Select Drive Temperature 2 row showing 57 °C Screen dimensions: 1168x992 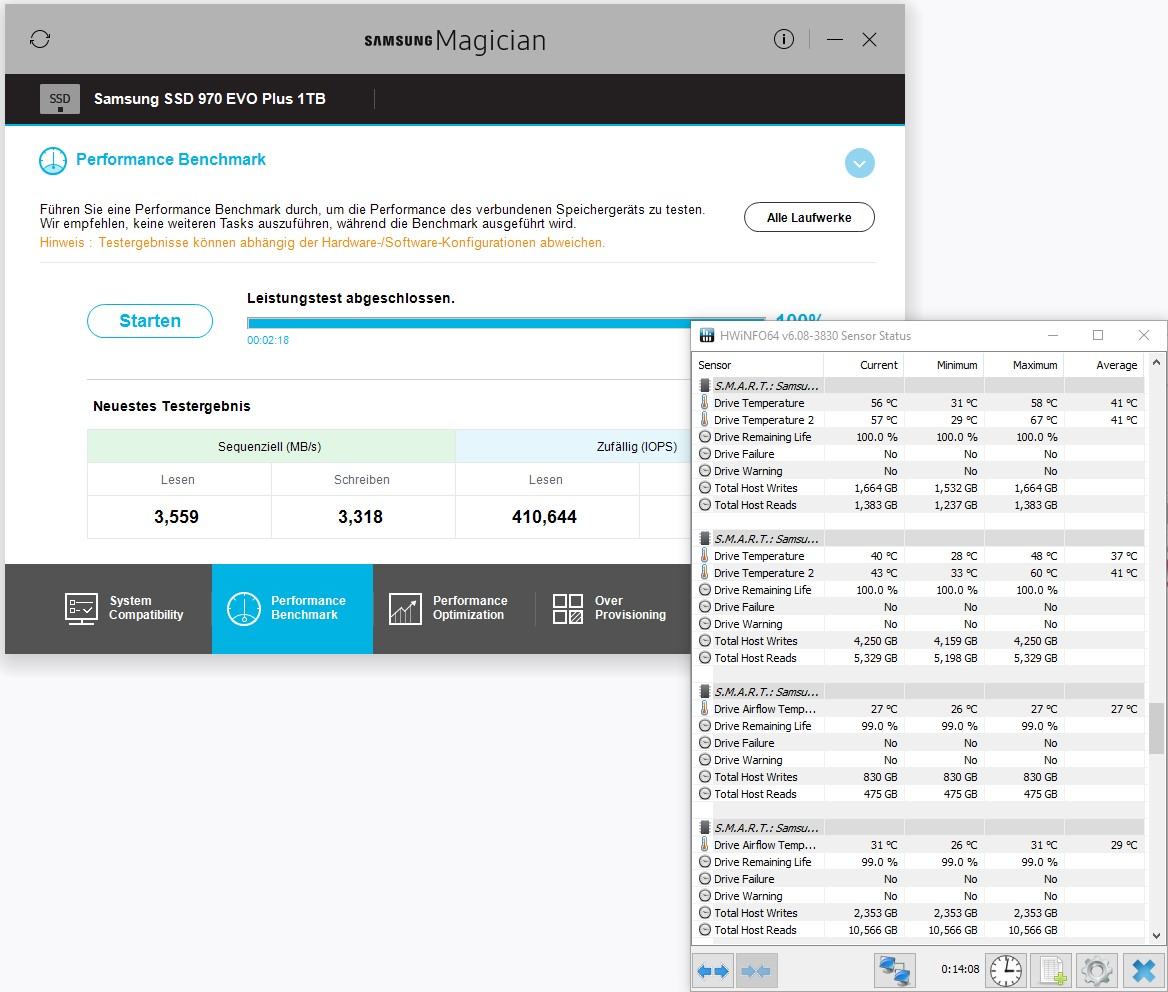(x=918, y=420)
